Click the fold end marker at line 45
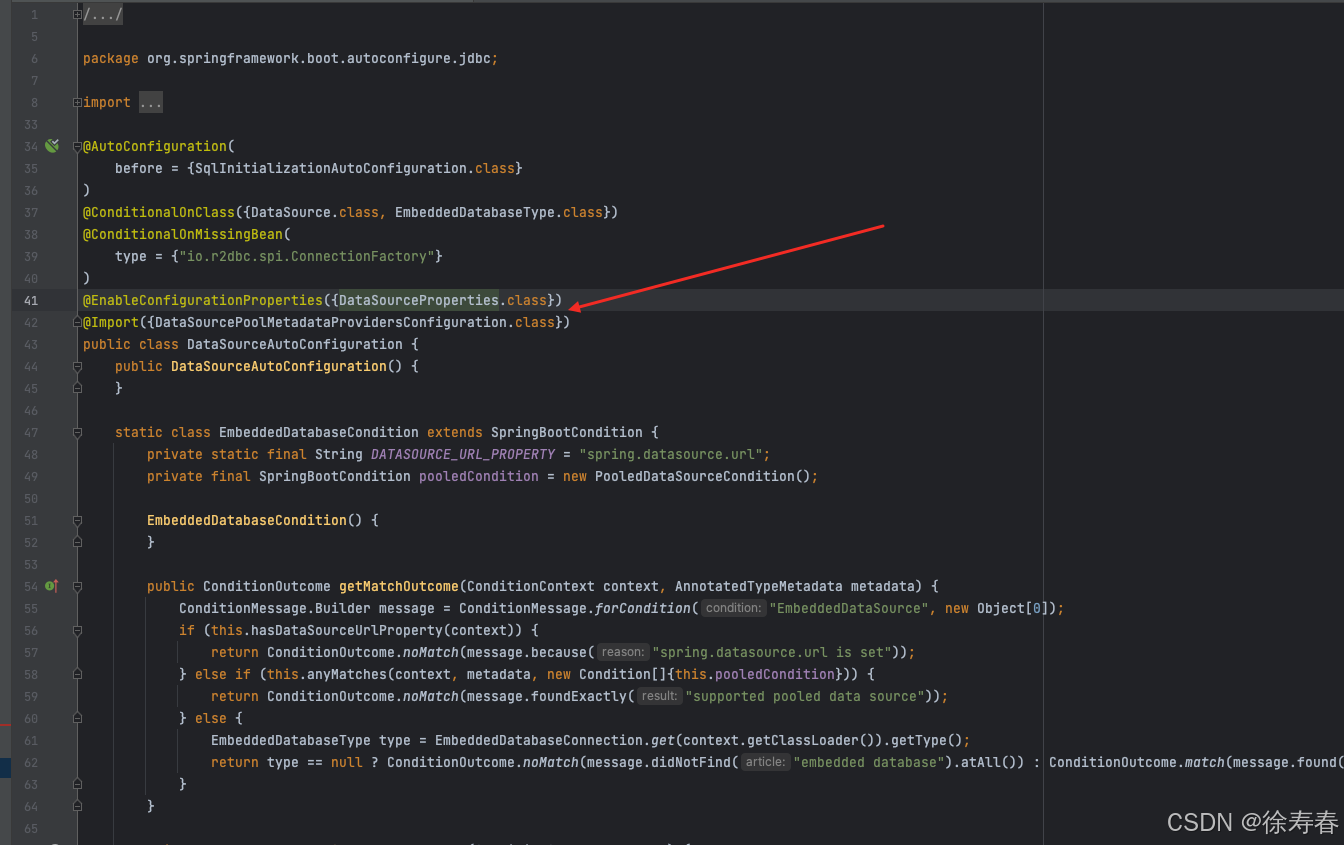 pyautogui.click(x=78, y=388)
